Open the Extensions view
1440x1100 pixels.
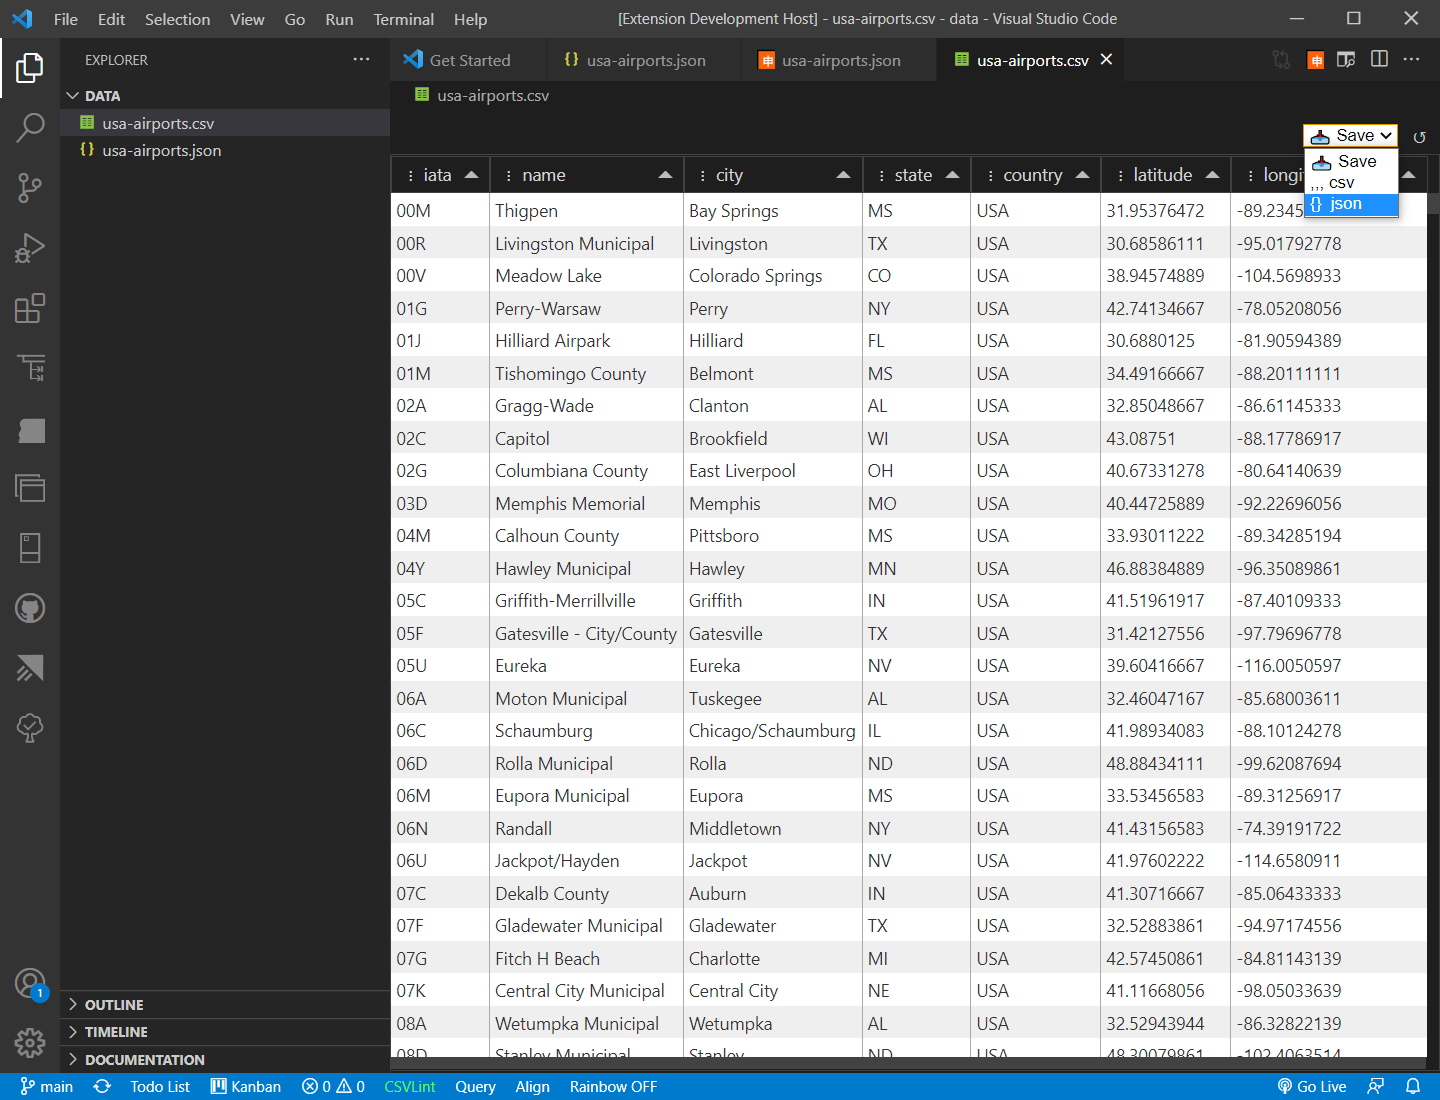30,308
